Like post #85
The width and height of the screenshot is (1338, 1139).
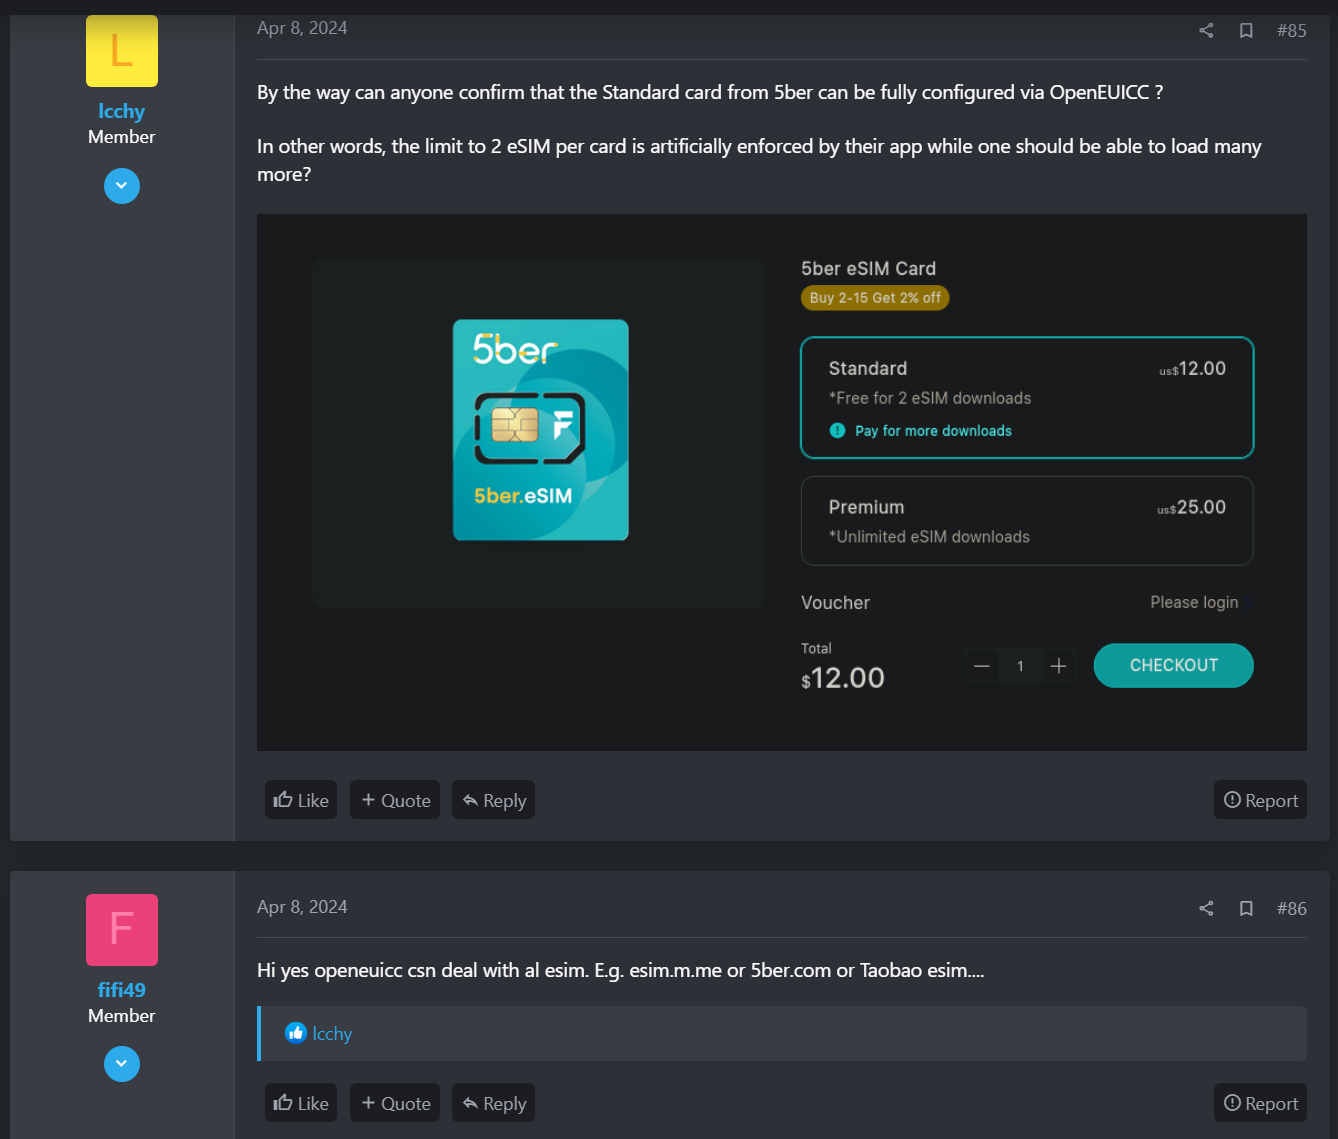[301, 800]
